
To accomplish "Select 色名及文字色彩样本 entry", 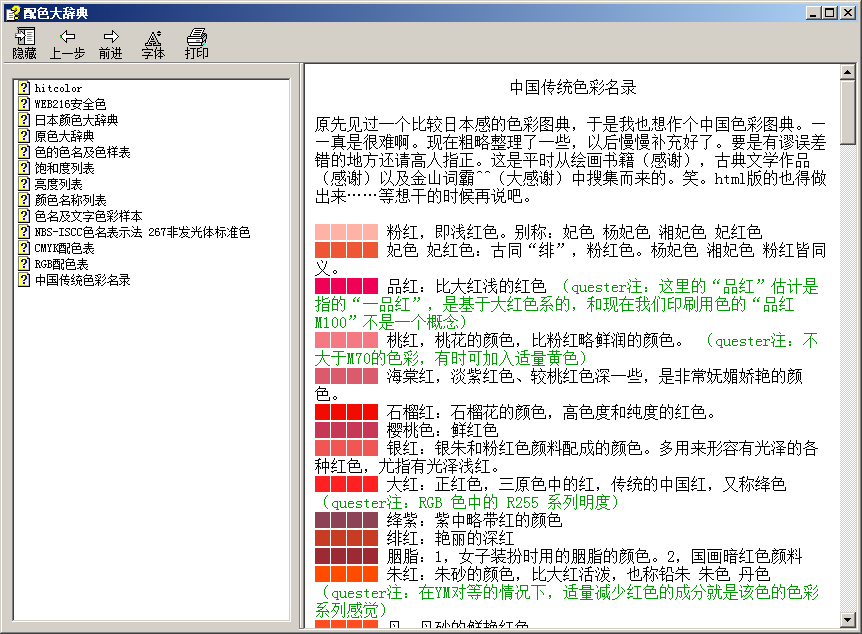I will click(x=88, y=216).
